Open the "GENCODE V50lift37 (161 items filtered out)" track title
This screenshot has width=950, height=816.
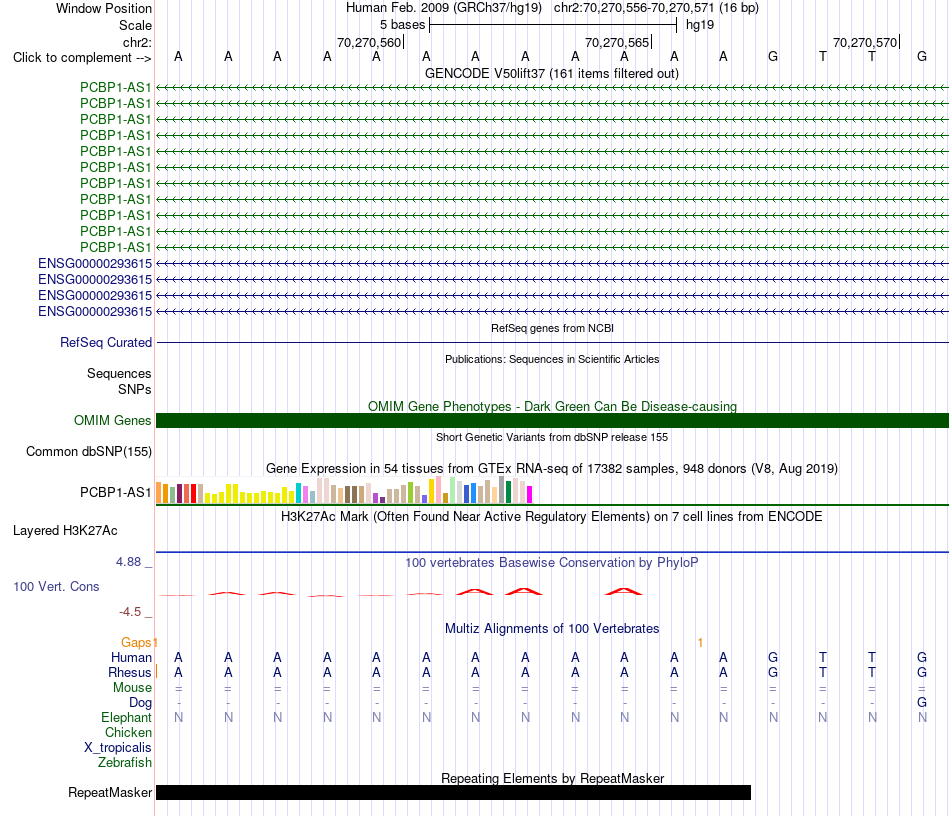click(x=552, y=73)
